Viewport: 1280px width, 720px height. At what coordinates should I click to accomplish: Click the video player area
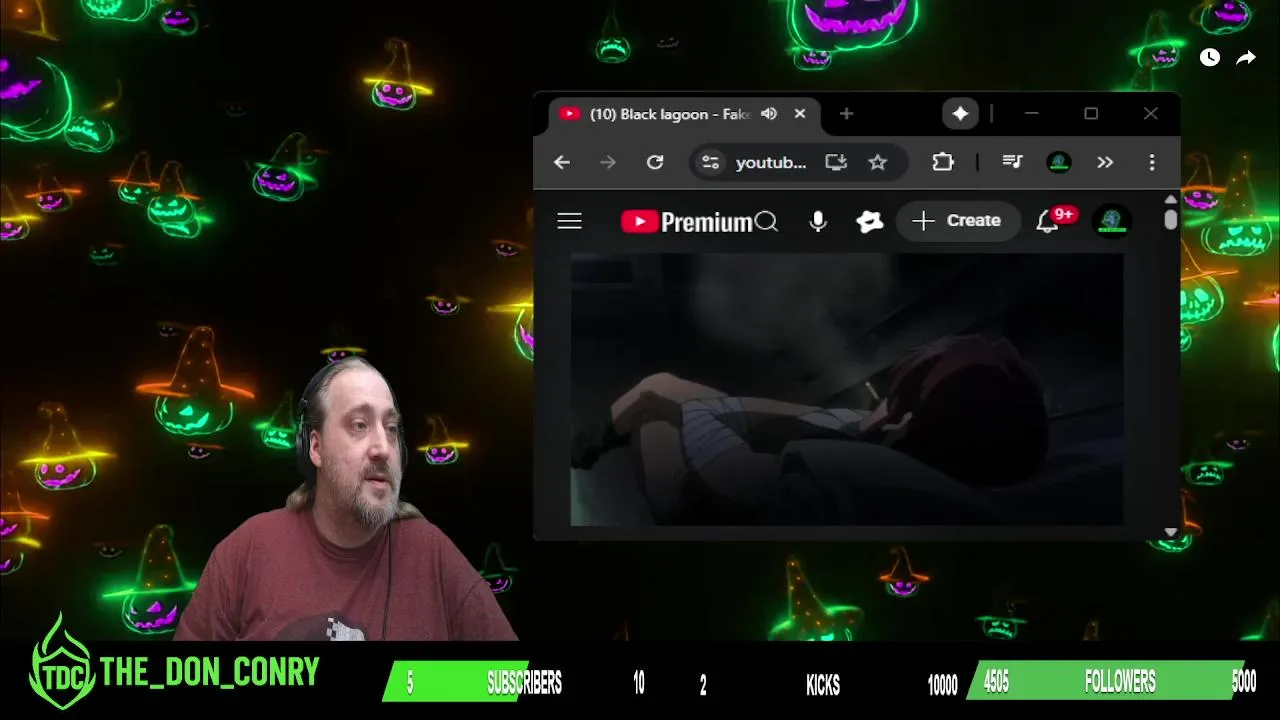[x=847, y=389]
